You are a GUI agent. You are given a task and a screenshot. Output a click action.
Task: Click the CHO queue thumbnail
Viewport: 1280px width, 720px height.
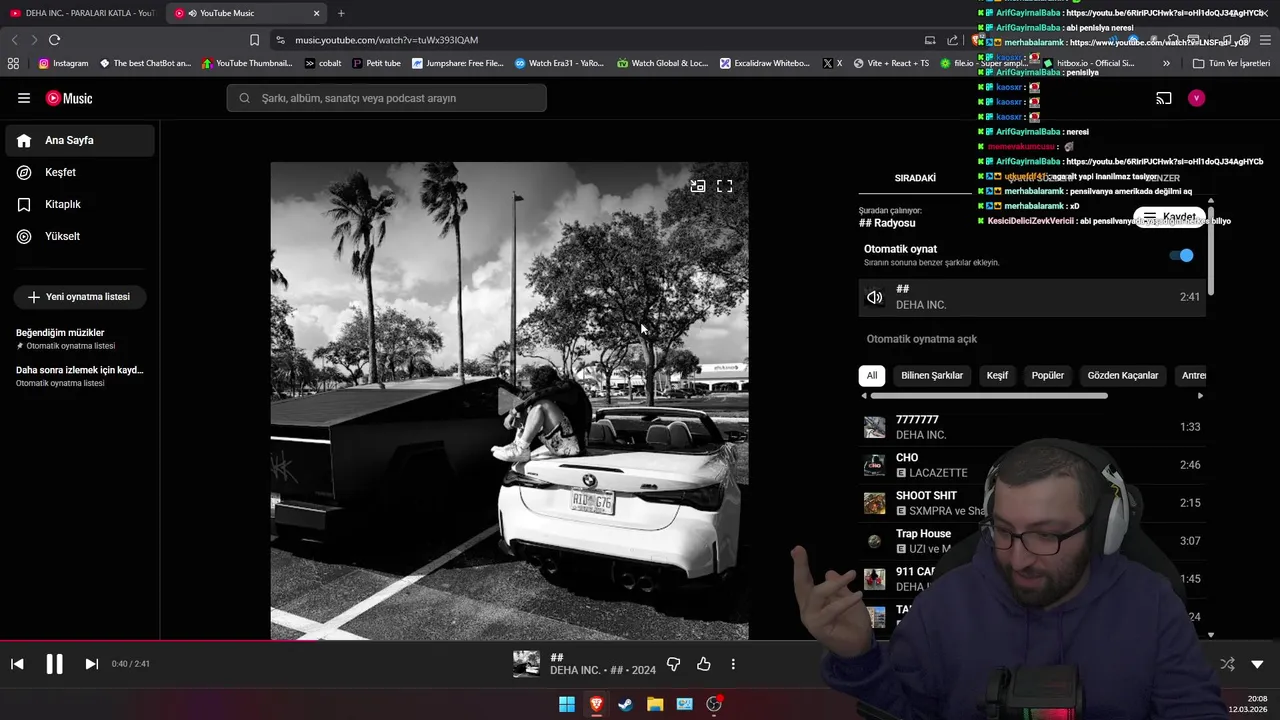[875, 466]
